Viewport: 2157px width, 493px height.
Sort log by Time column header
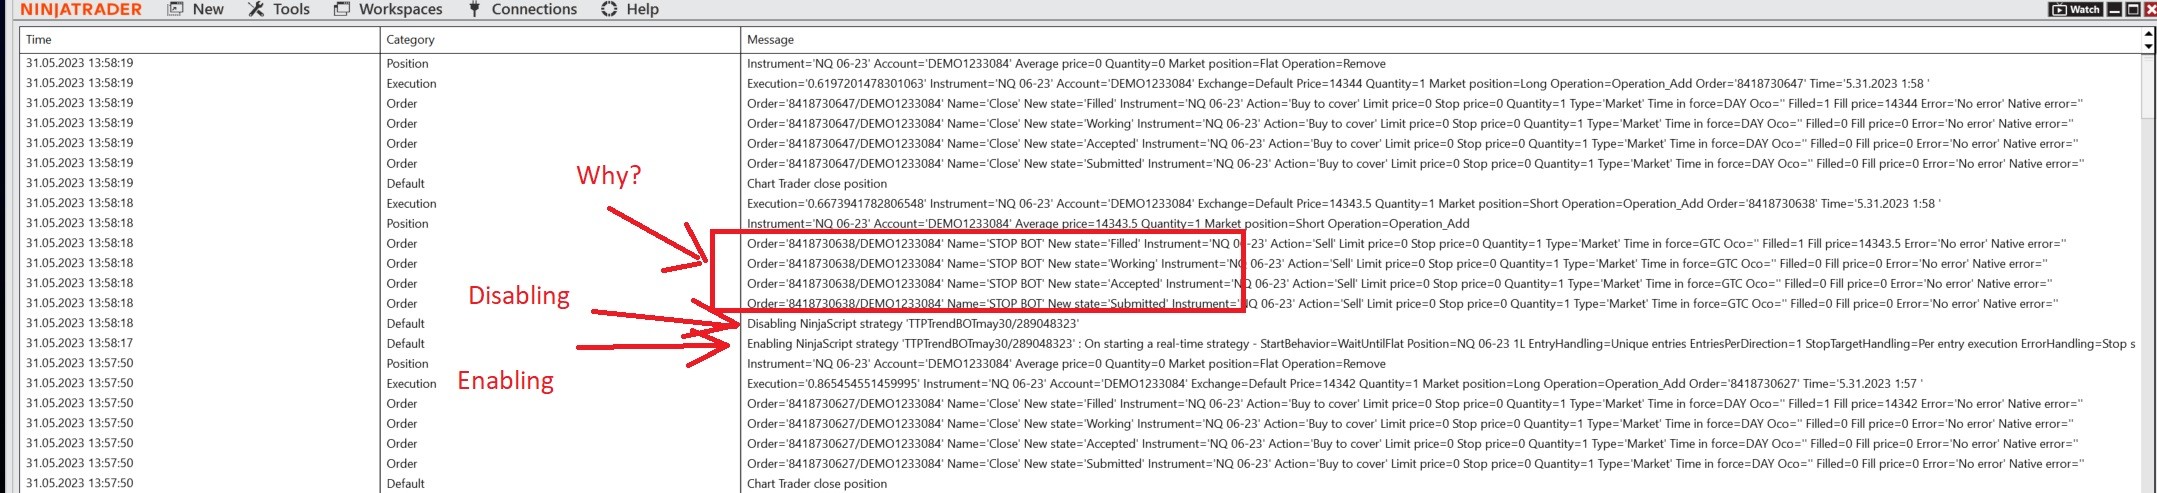[200, 40]
